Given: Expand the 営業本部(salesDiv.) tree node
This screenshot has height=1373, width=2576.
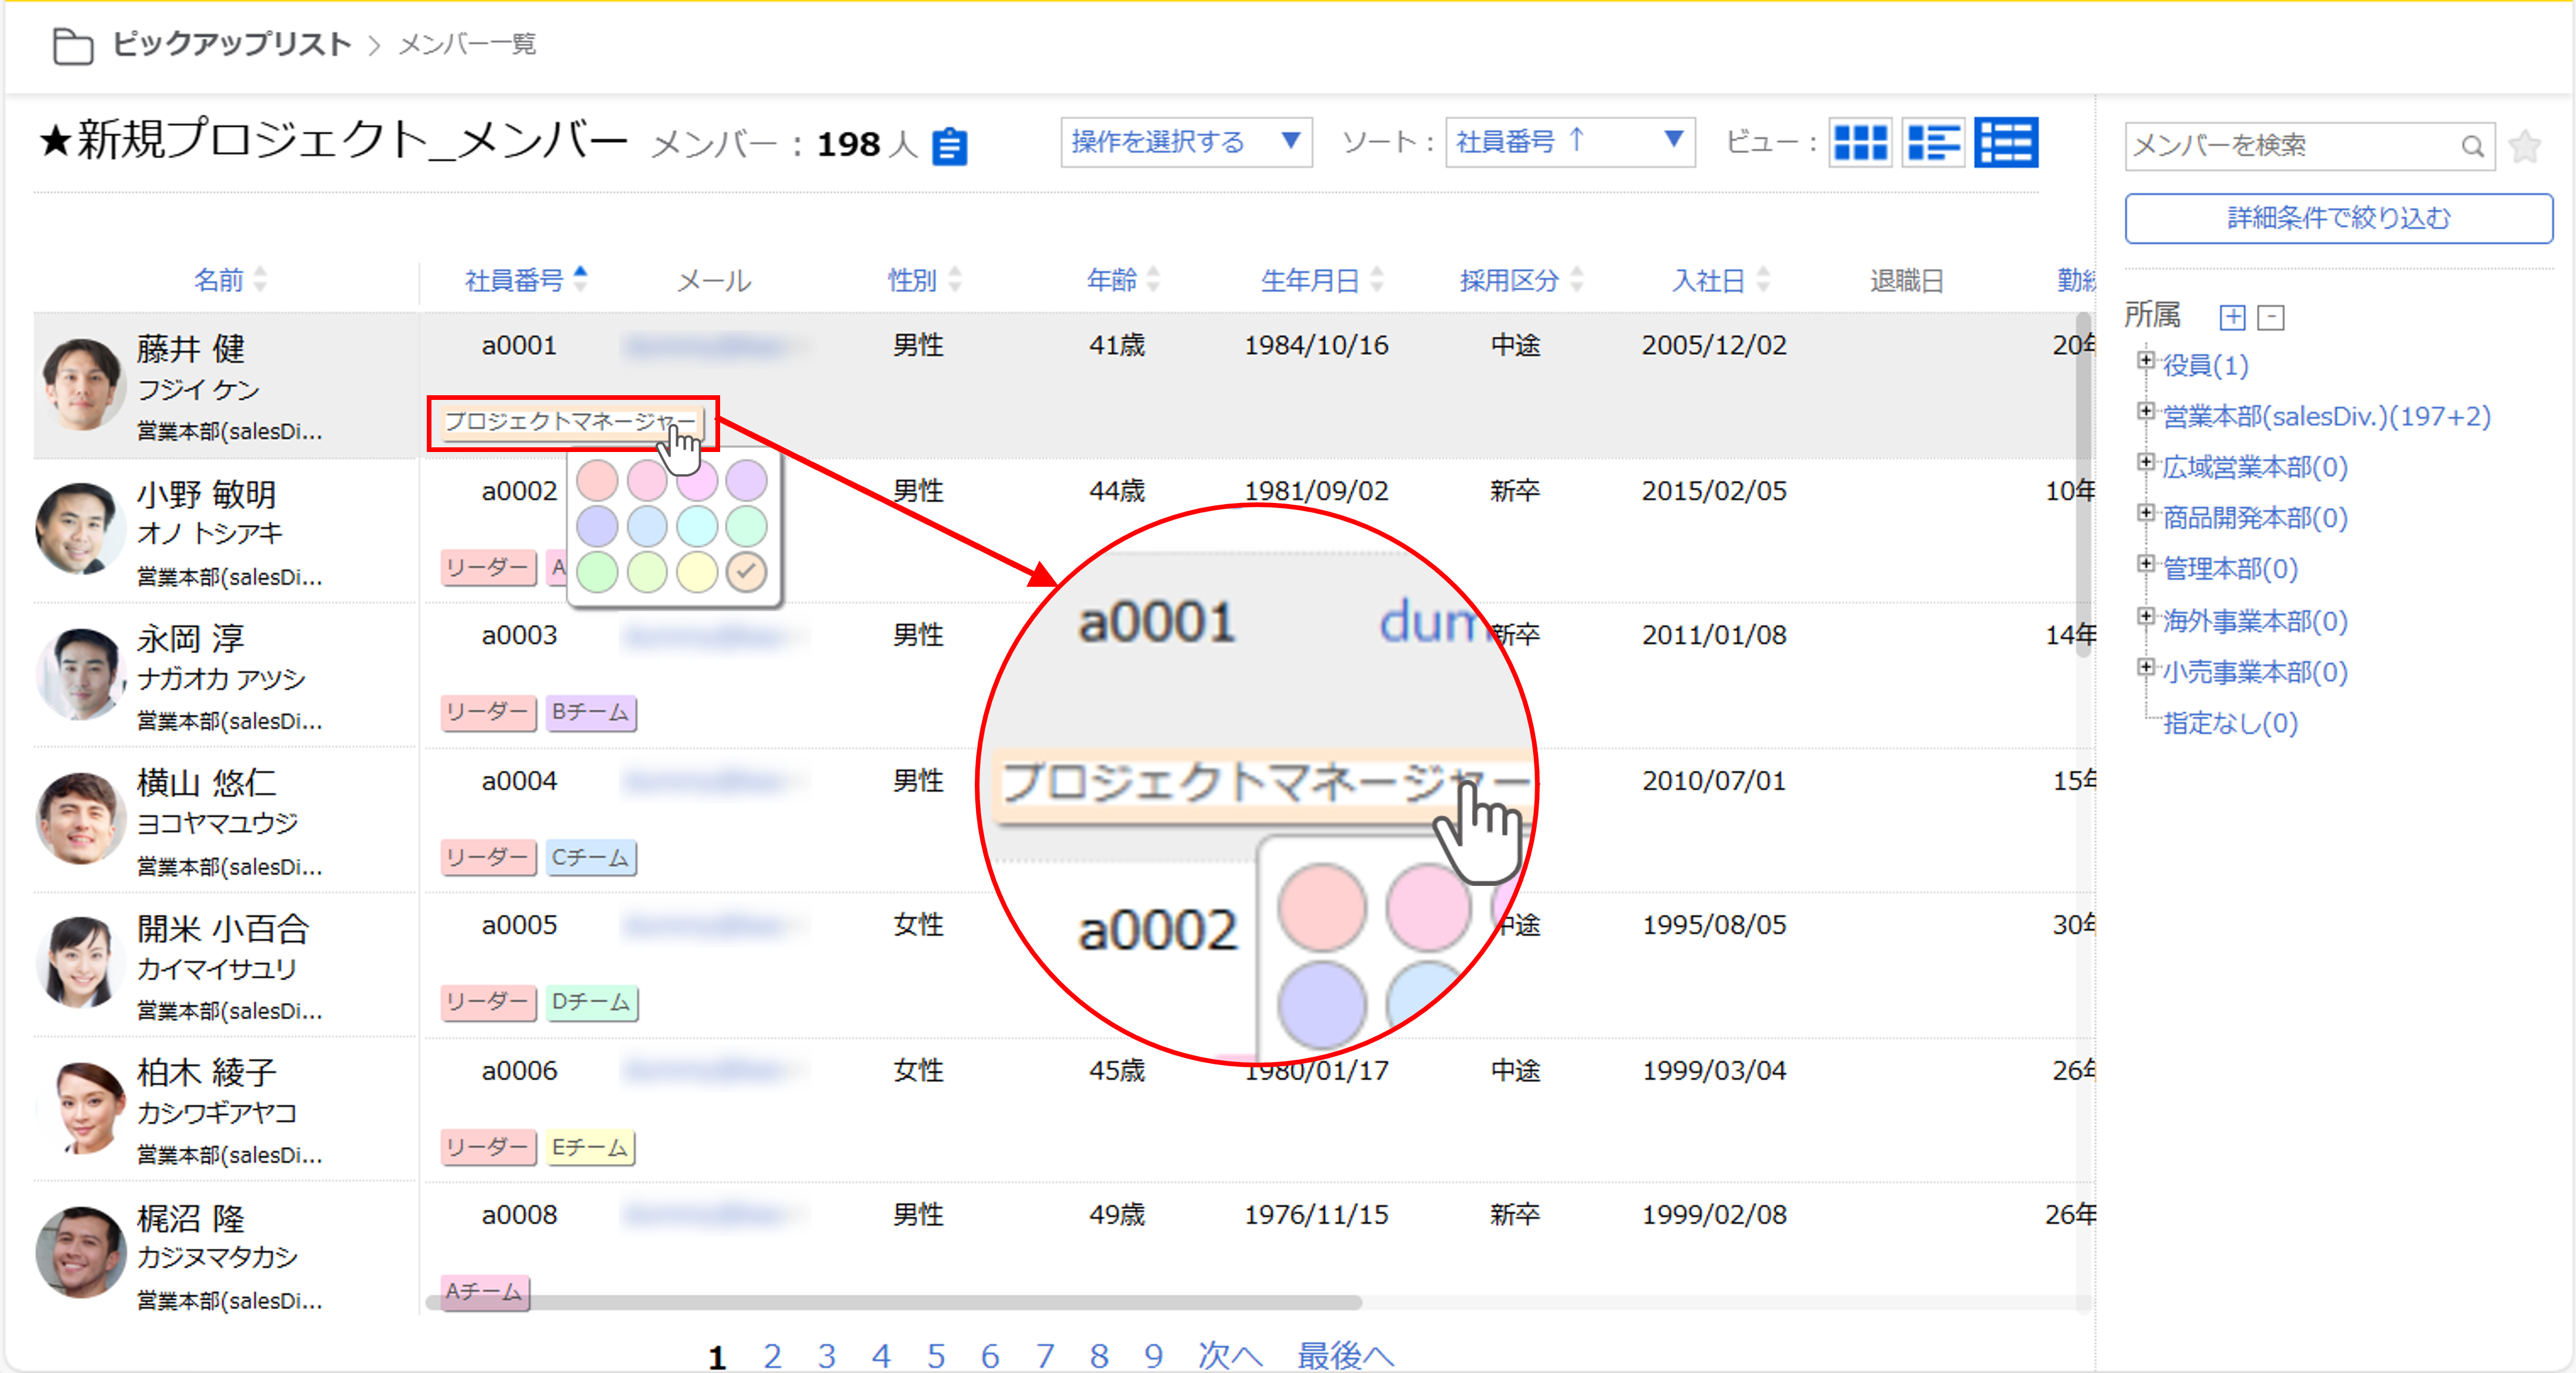Looking at the screenshot, I should [2145, 411].
